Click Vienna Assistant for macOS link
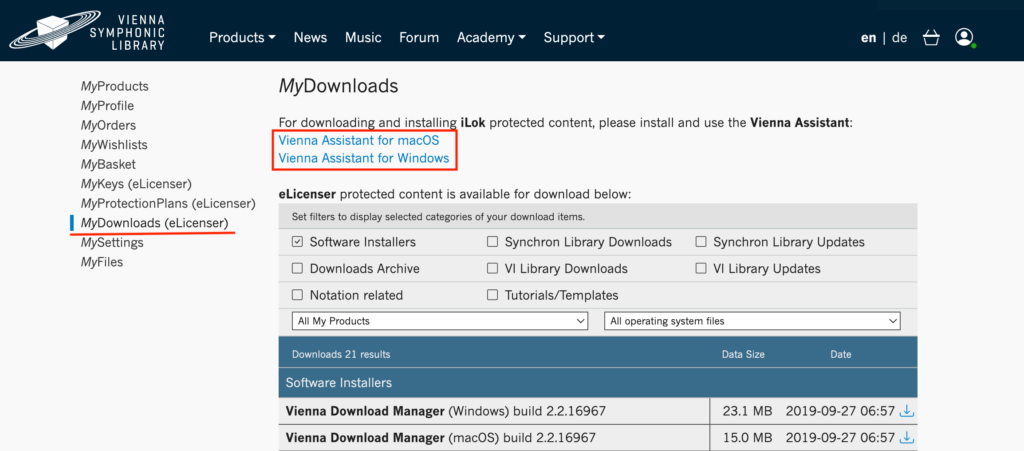The width and height of the screenshot is (1024, 451). click(359, 140)
